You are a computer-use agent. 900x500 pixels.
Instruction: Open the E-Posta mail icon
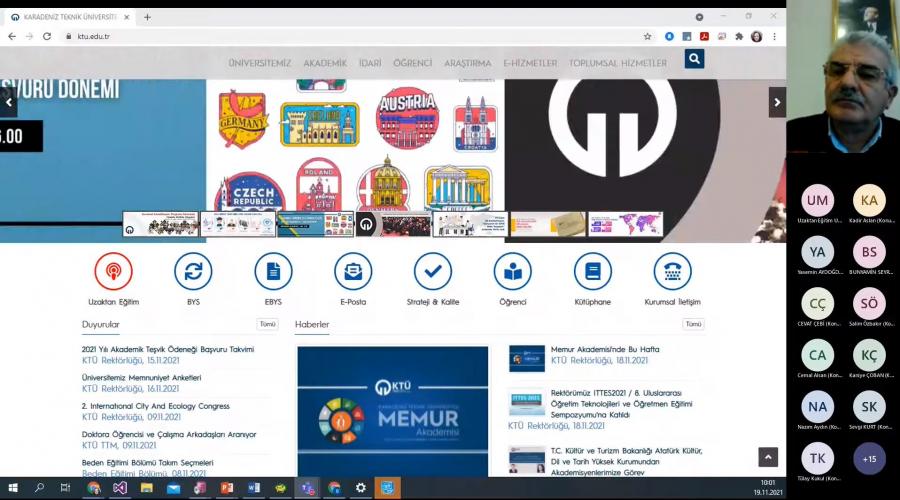pos(353,271)
